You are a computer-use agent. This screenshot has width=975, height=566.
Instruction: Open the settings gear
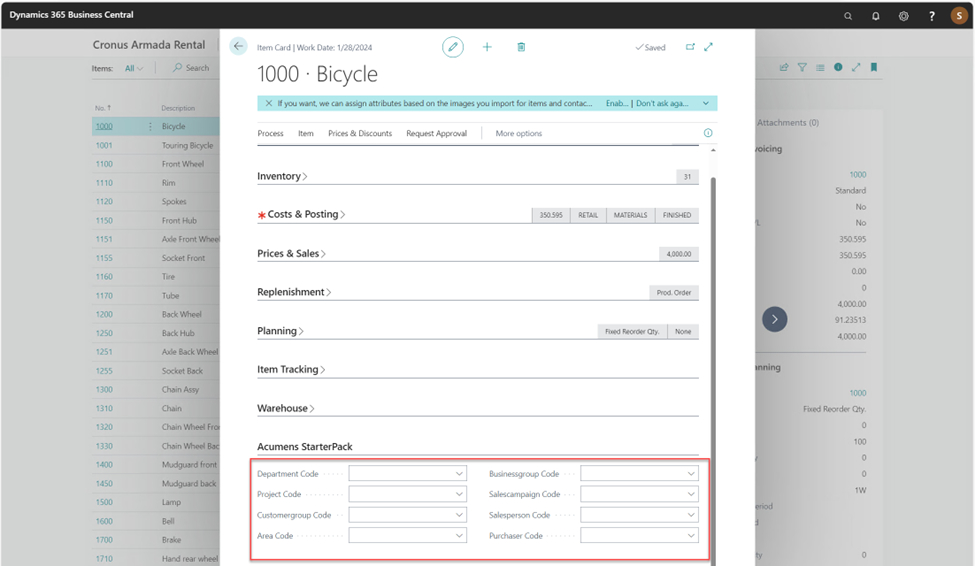coord(903,16)
